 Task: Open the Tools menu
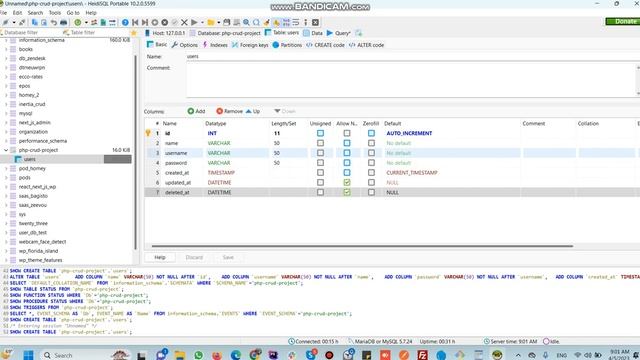[55, 13]
